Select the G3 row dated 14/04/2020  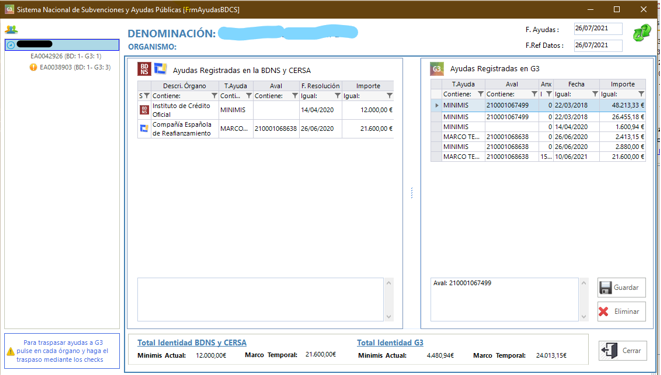pos(538,127)
